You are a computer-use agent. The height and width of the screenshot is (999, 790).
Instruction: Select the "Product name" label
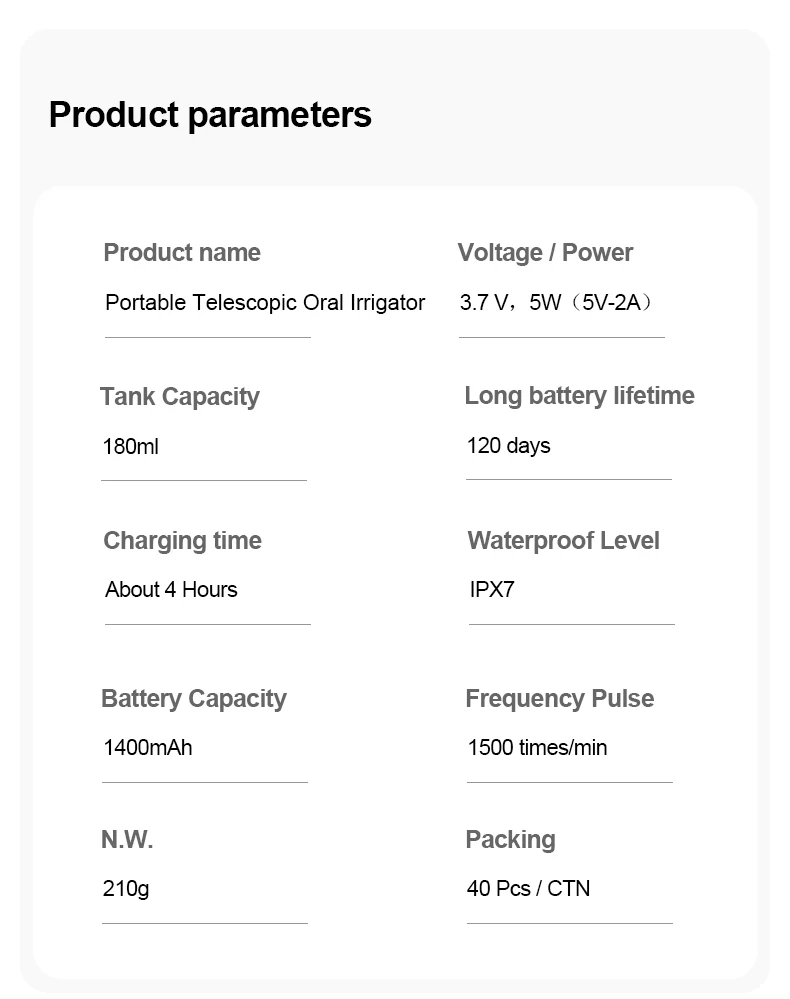182,253
